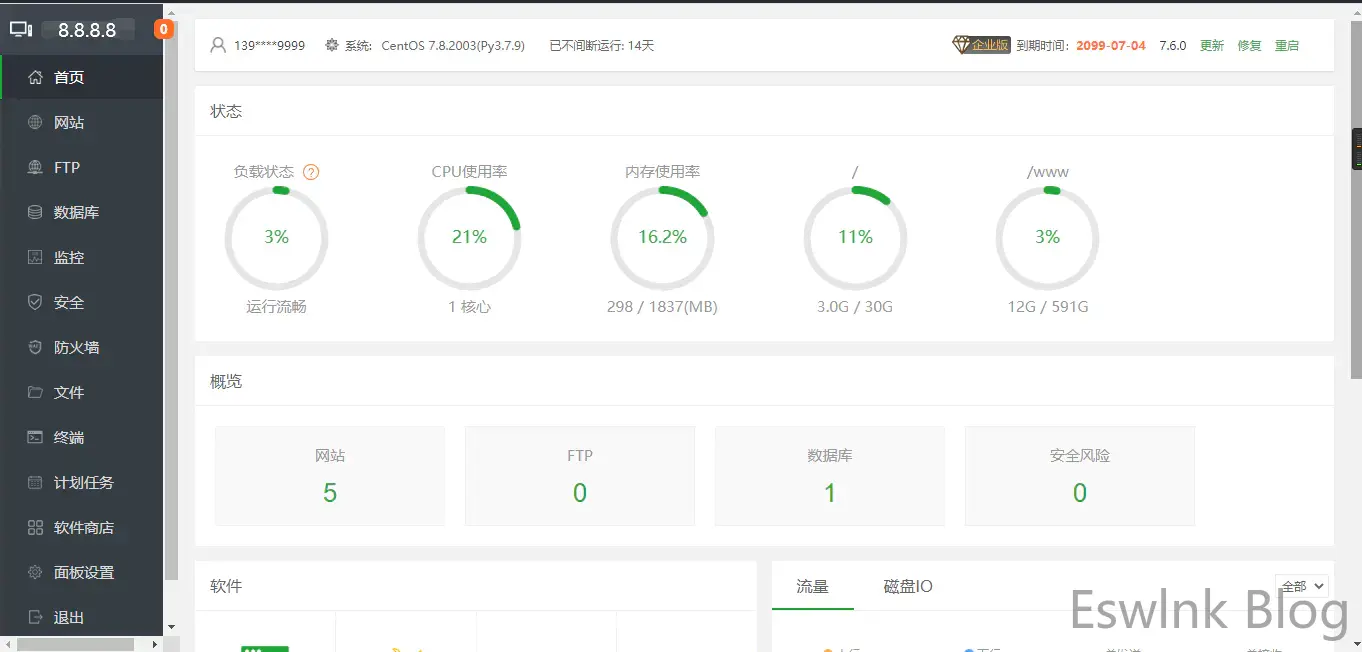Open the 全部 dropdown in traffic panel
The image size is (1362, 652).
coord(1301,586)
